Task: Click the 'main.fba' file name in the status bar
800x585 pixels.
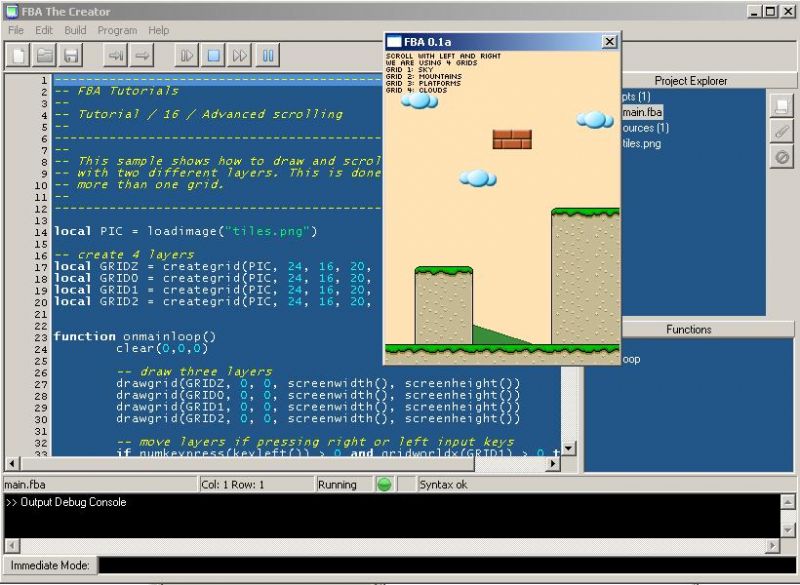Action: (x=25, y=485)
